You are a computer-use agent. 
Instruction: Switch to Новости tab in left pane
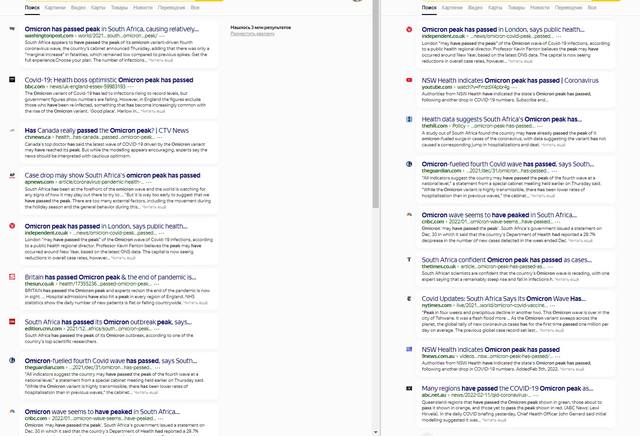[x=143, y=7]
